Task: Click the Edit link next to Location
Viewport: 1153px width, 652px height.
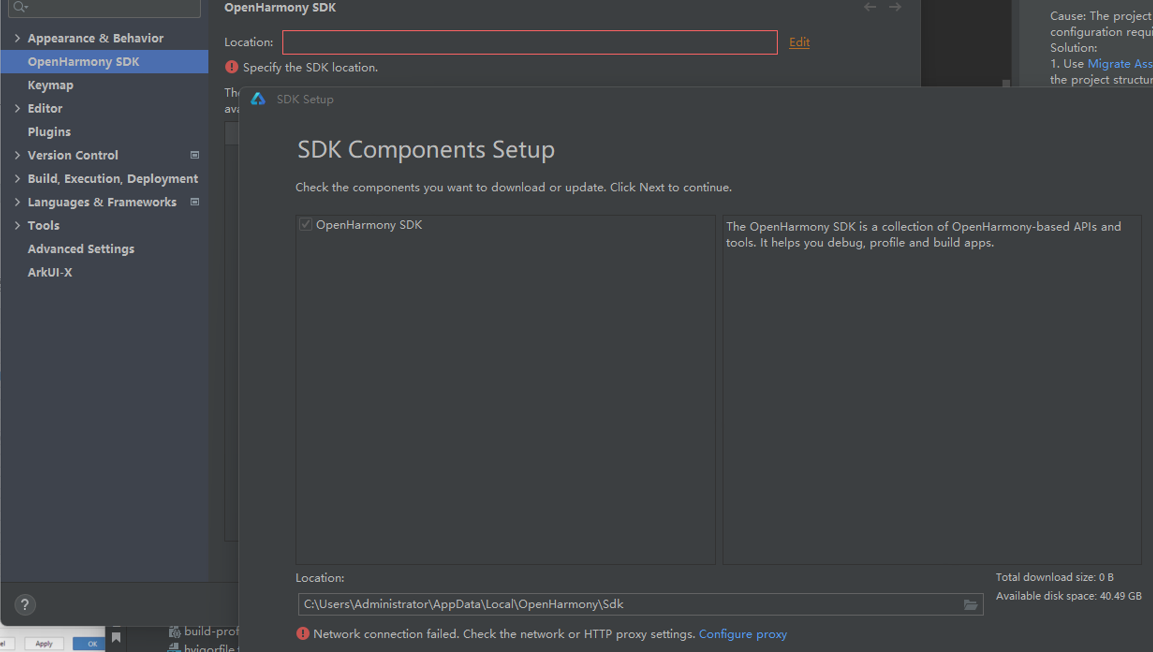Action: [799, 42]
